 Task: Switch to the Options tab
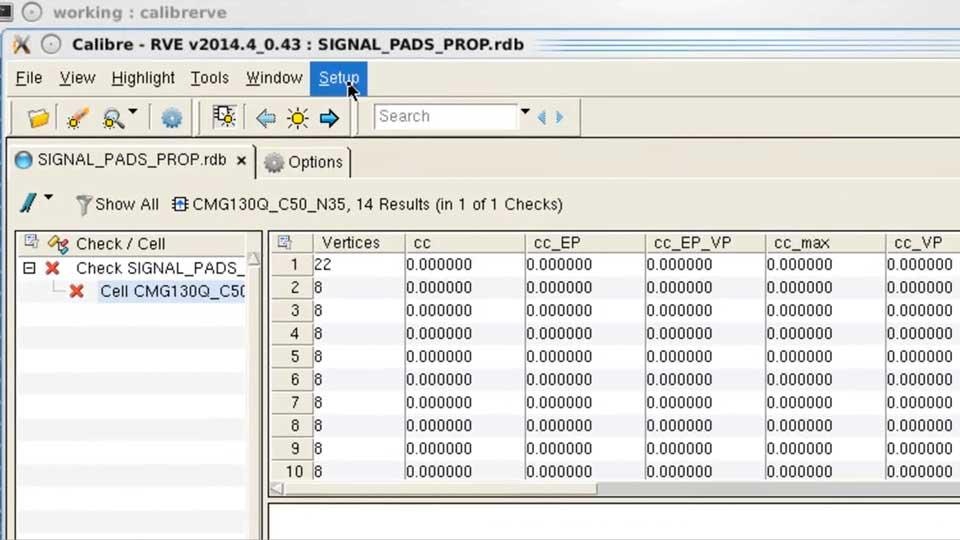[304, 162]
